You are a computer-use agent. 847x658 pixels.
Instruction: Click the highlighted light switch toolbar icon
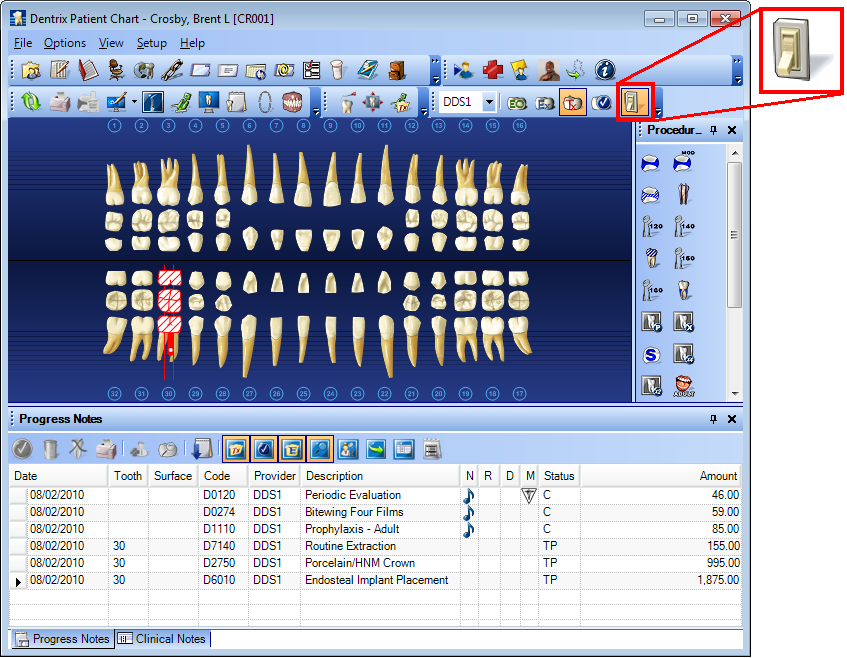coord(634,102)
